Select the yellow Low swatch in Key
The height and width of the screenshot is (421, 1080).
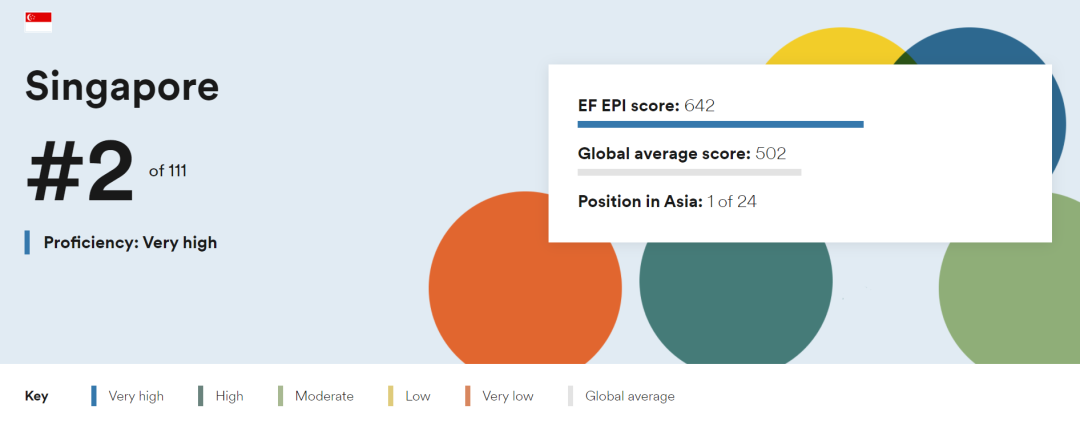point(391,396)
